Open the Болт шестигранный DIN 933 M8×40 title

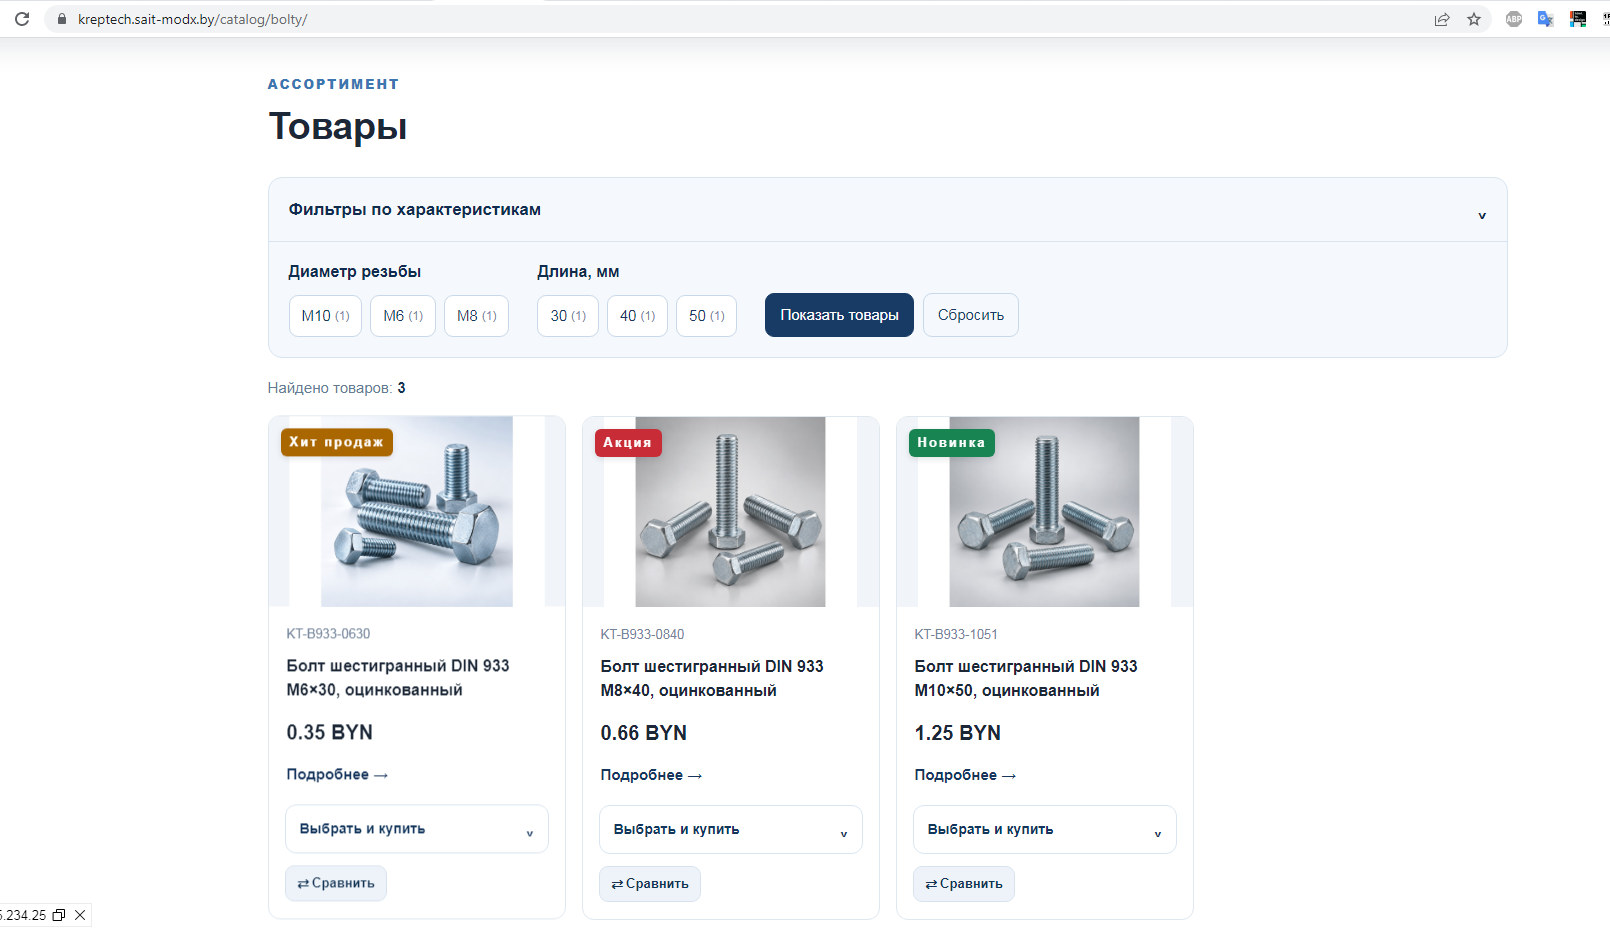(x=712, y=678)
